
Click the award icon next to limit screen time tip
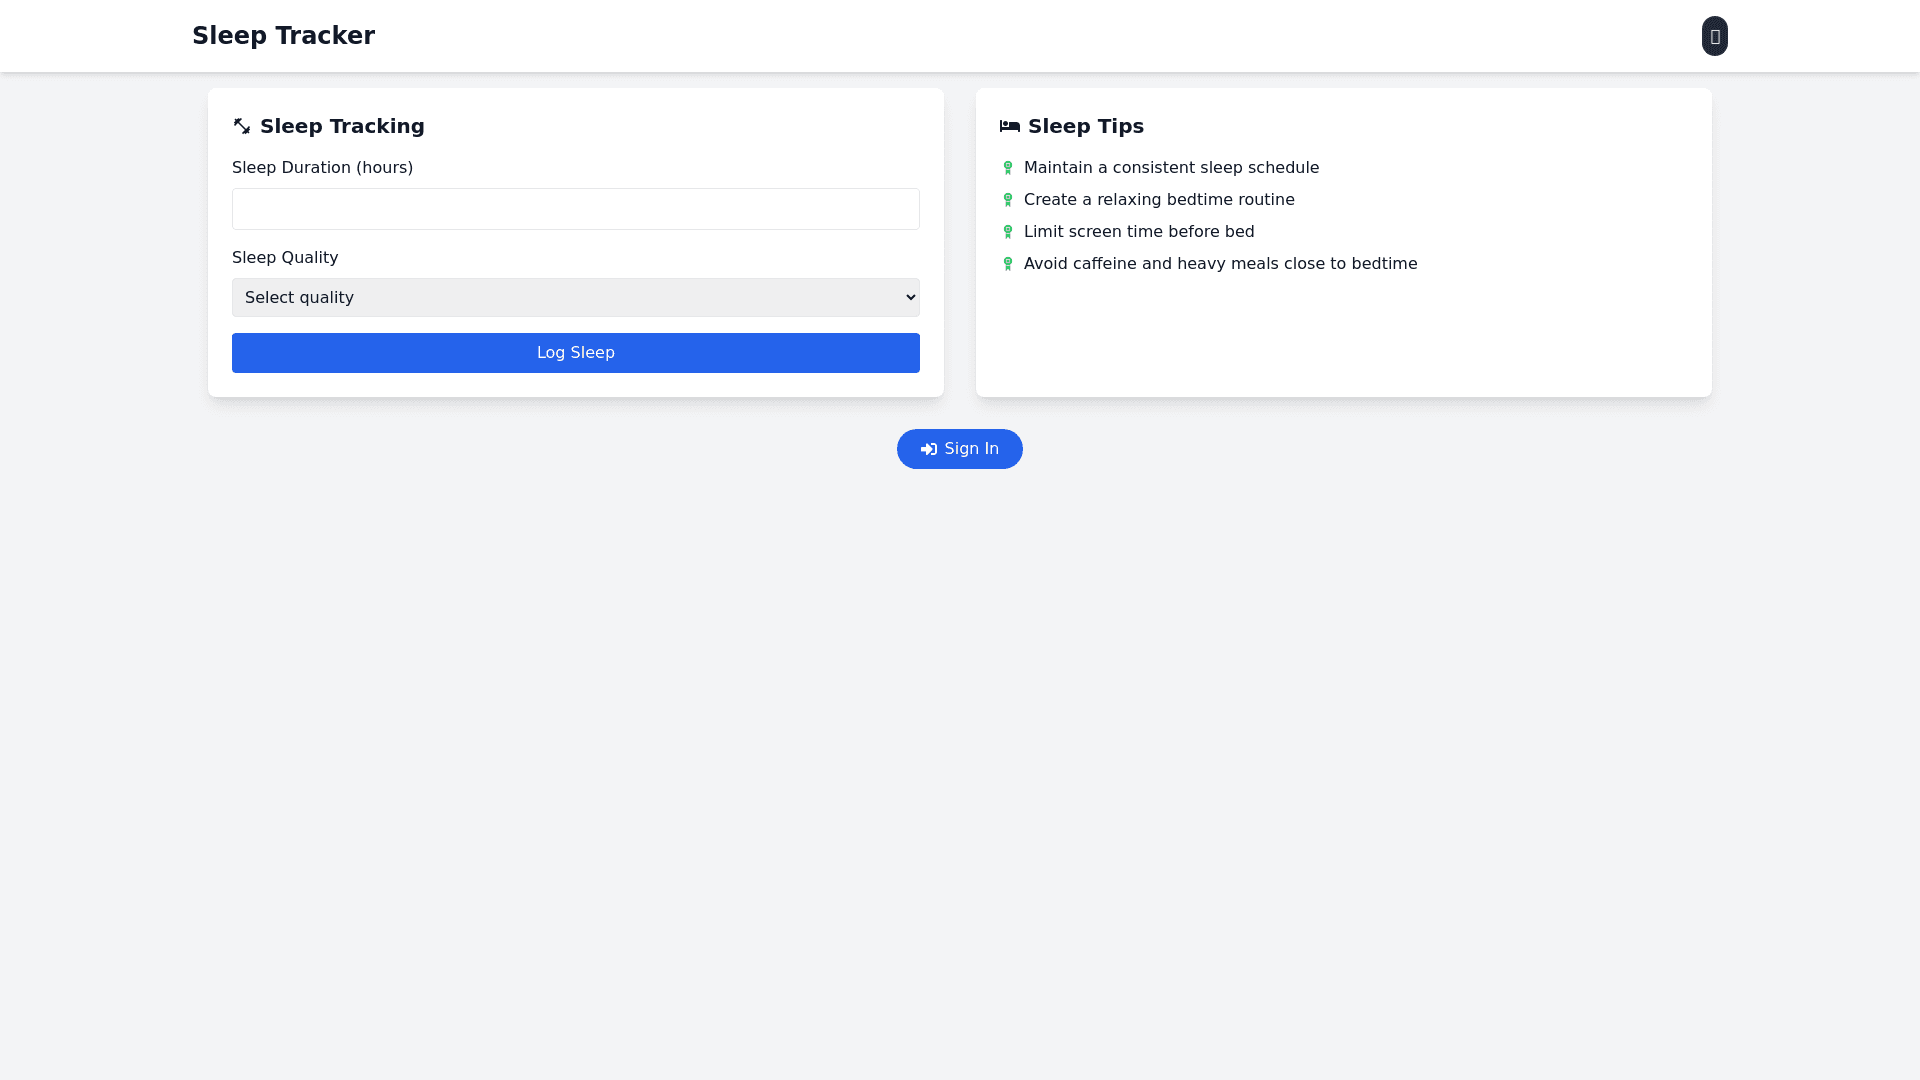tap(1007, 232)
